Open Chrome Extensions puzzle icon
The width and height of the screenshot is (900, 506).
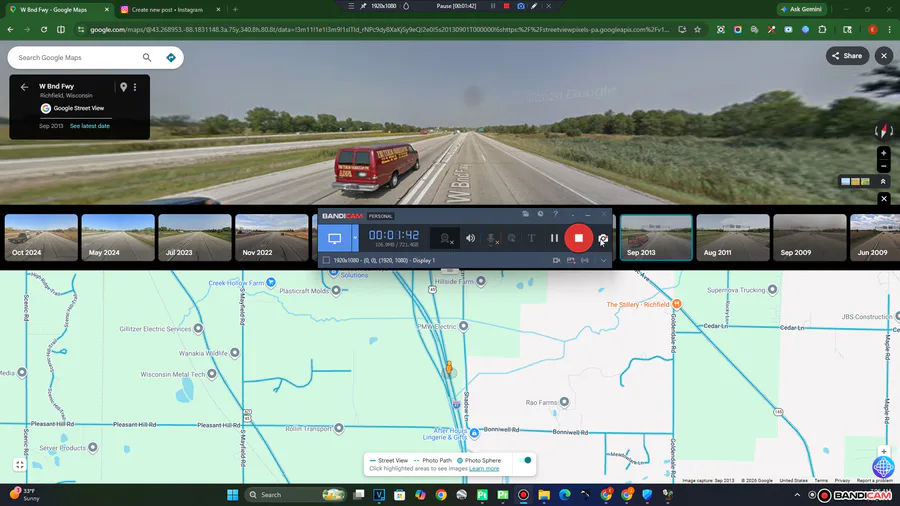pyautogui.click(x=822, y=29)
